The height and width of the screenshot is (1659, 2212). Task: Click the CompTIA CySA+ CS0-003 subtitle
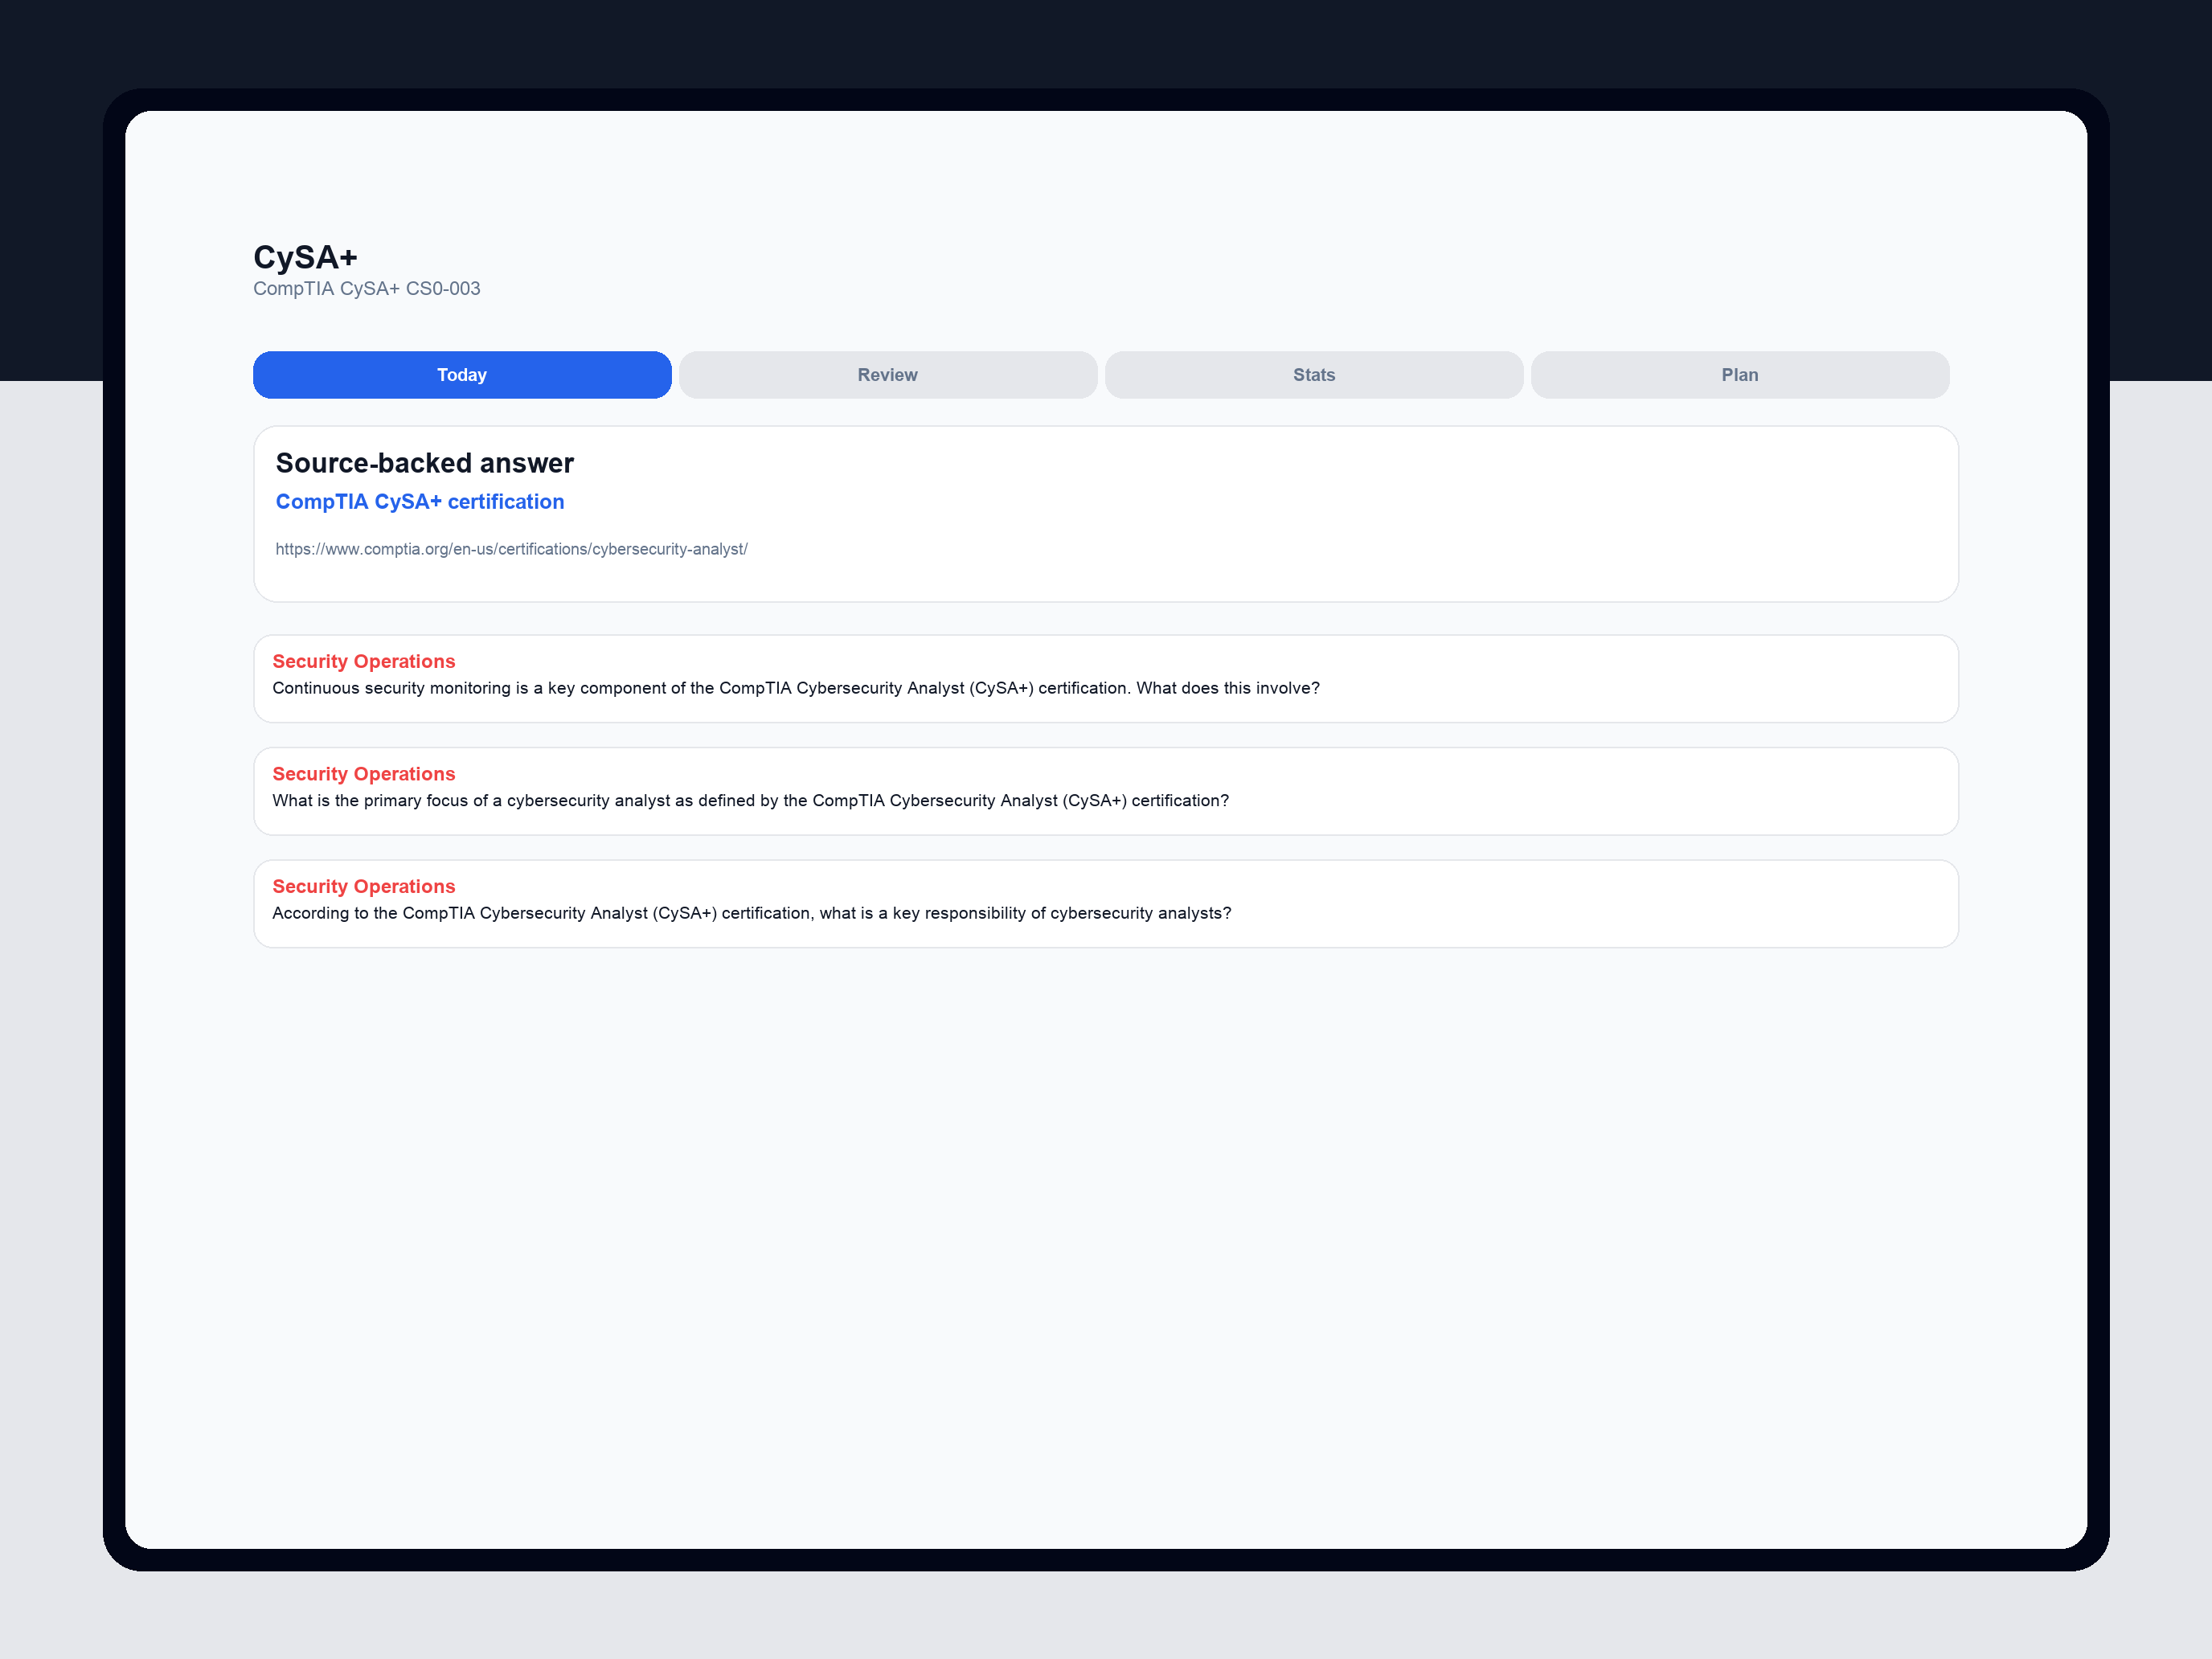click(367, 288)
